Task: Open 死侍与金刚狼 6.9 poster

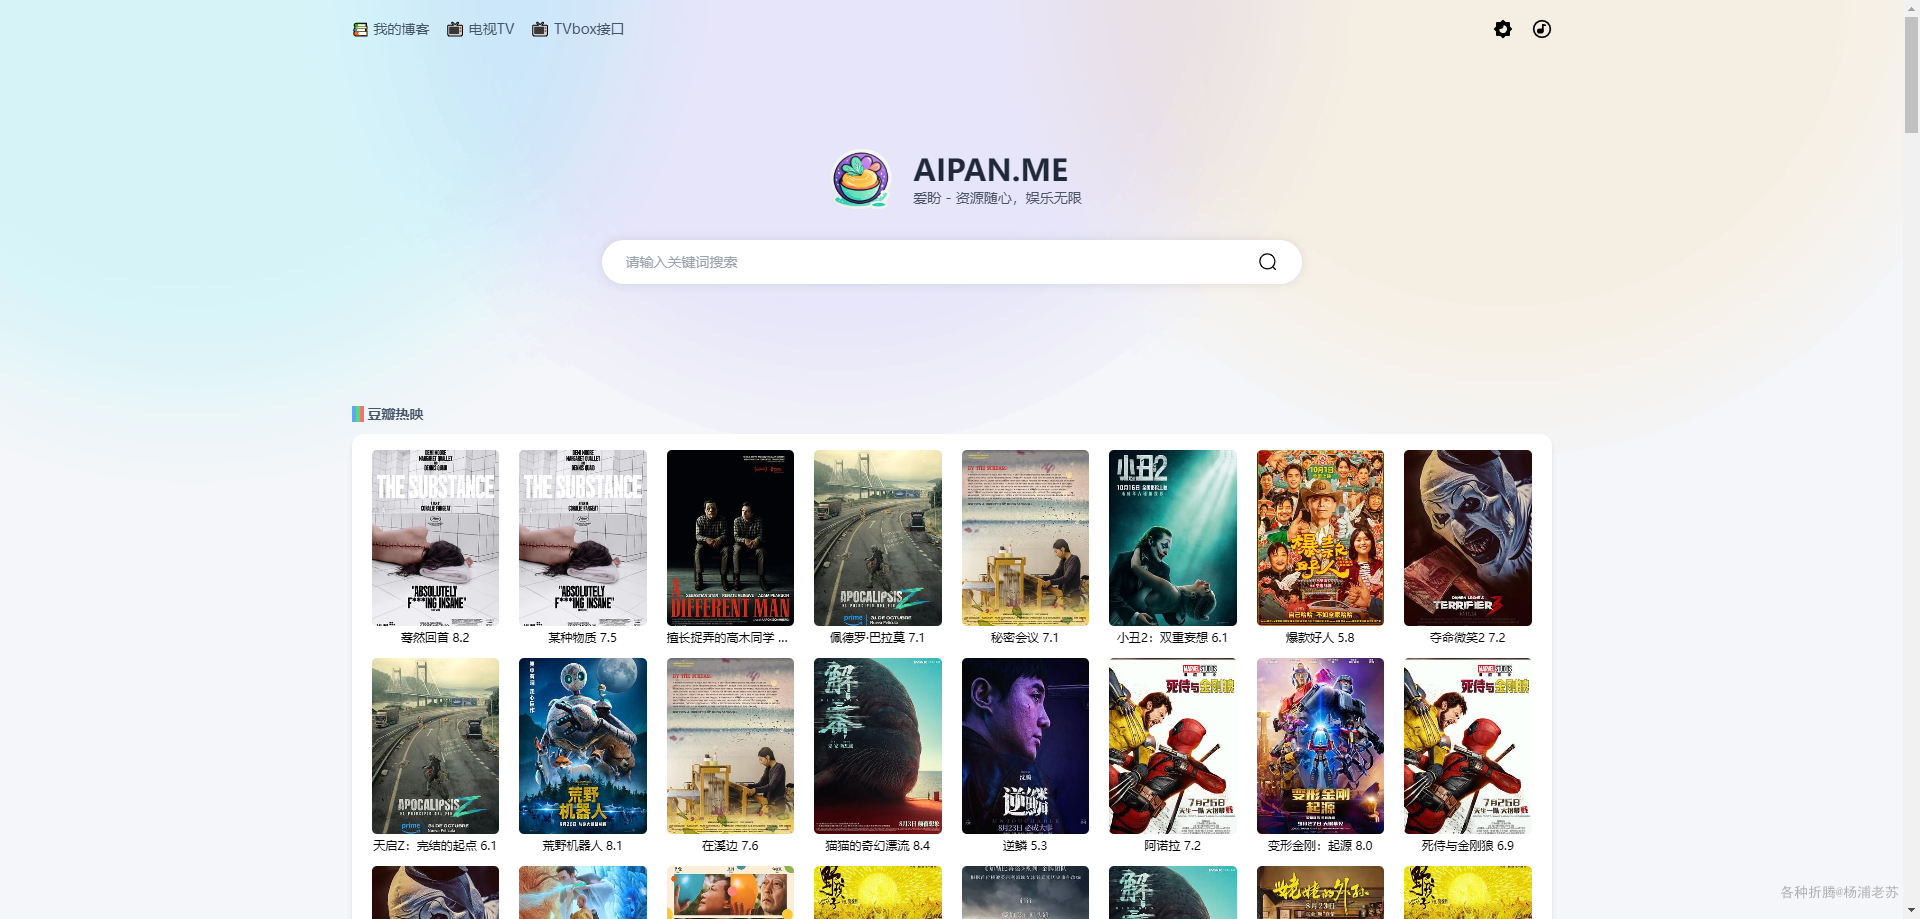Action: point(1468,746)
